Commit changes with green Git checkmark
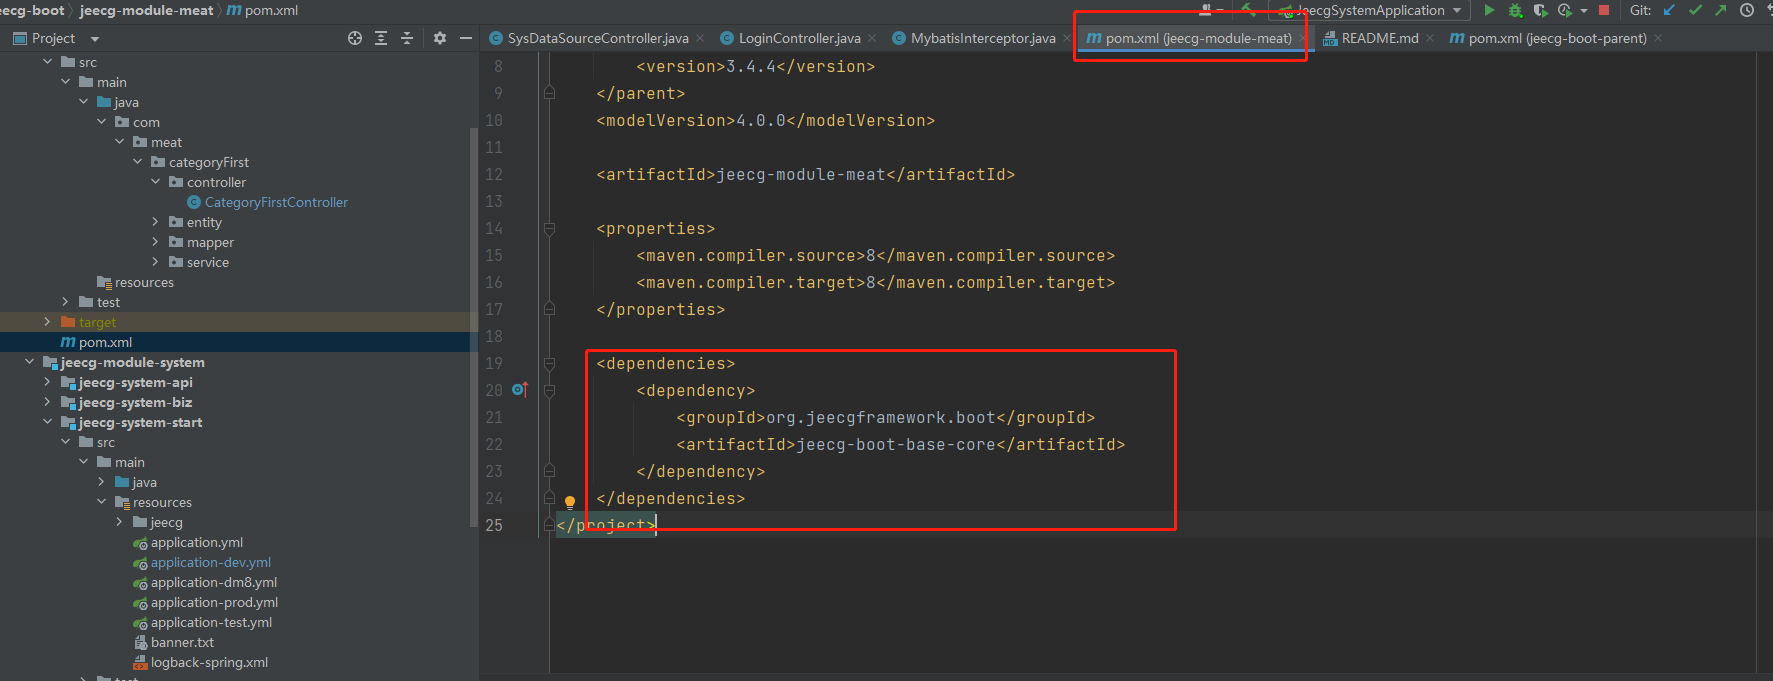Image resolution: width=1773 pixels, height=681 pixels. tap(1695, 10)
